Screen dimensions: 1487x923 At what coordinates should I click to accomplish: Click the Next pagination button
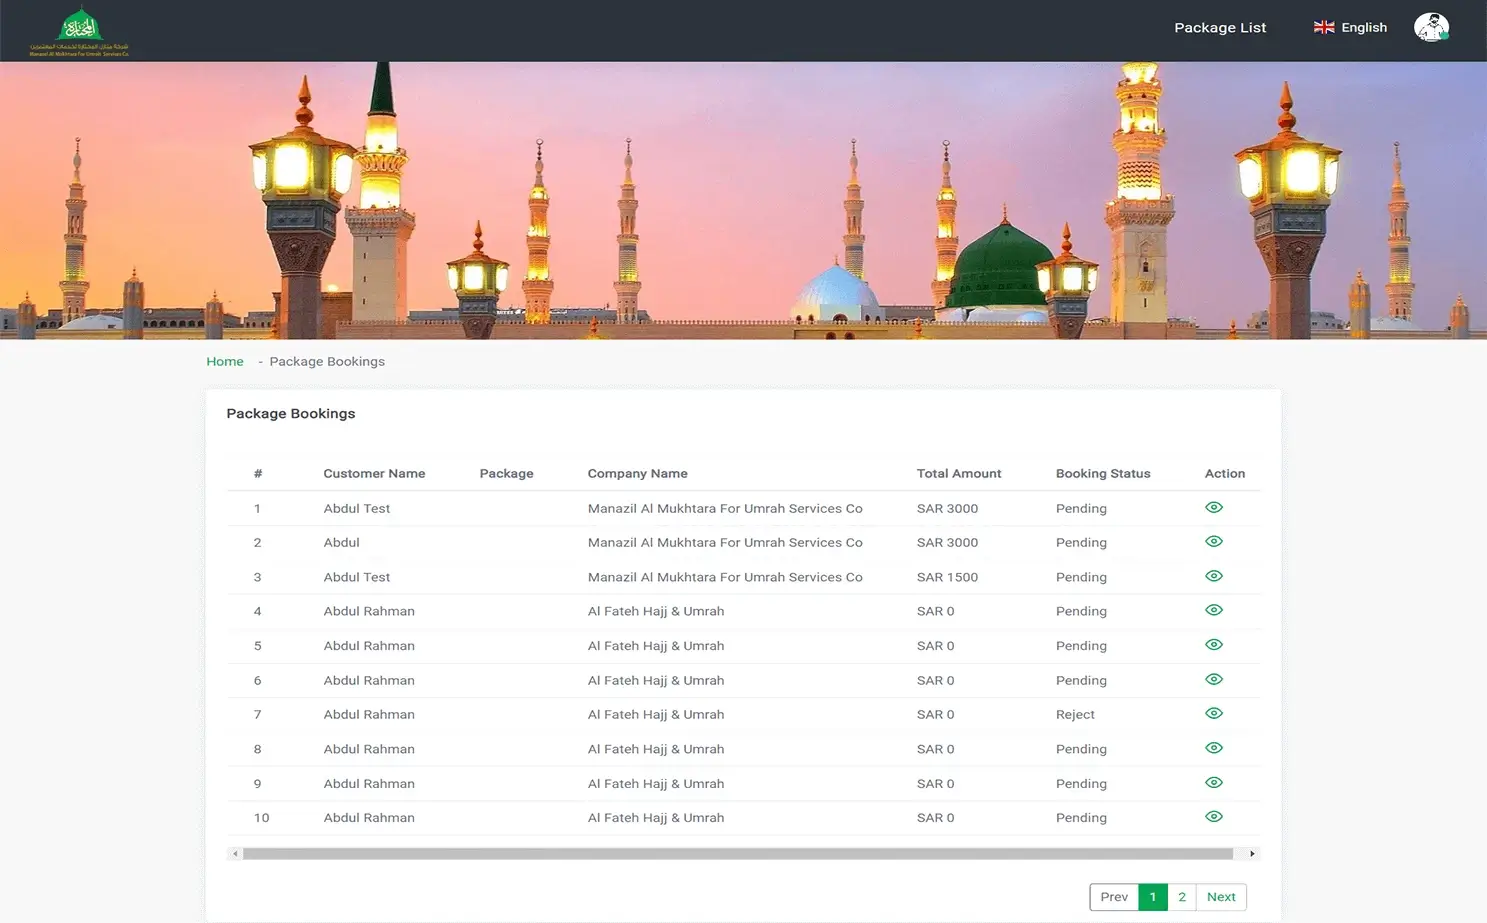1220,897
